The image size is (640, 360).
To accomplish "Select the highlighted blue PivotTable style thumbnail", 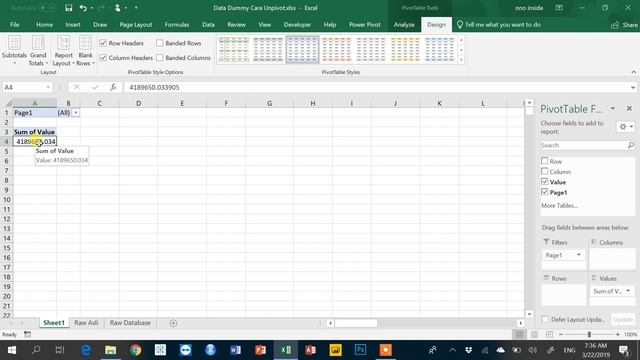I will [x=302, y=49].
